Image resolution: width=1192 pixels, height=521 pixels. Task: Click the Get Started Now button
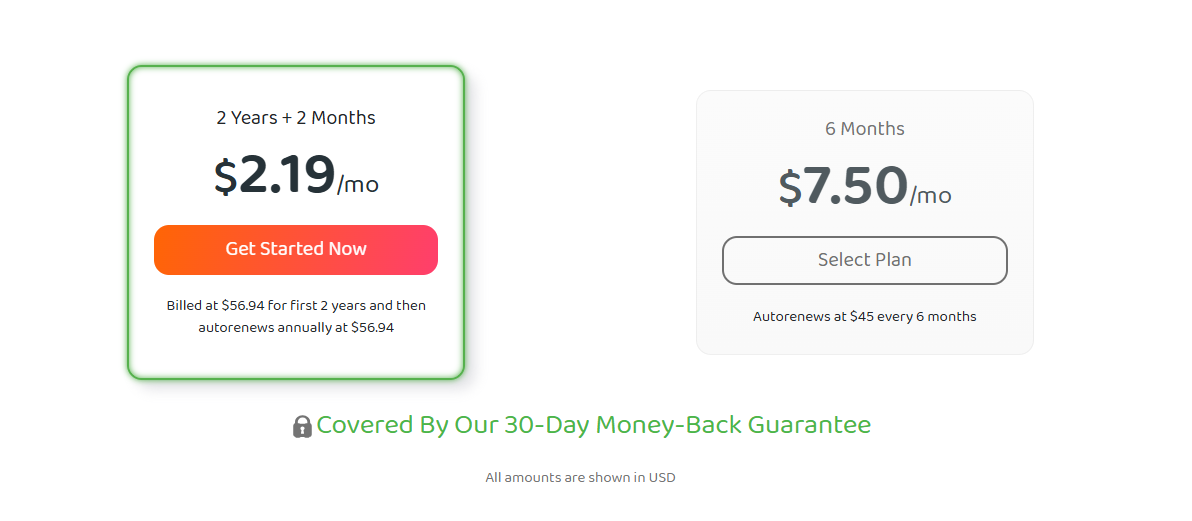tap(296, 249)
